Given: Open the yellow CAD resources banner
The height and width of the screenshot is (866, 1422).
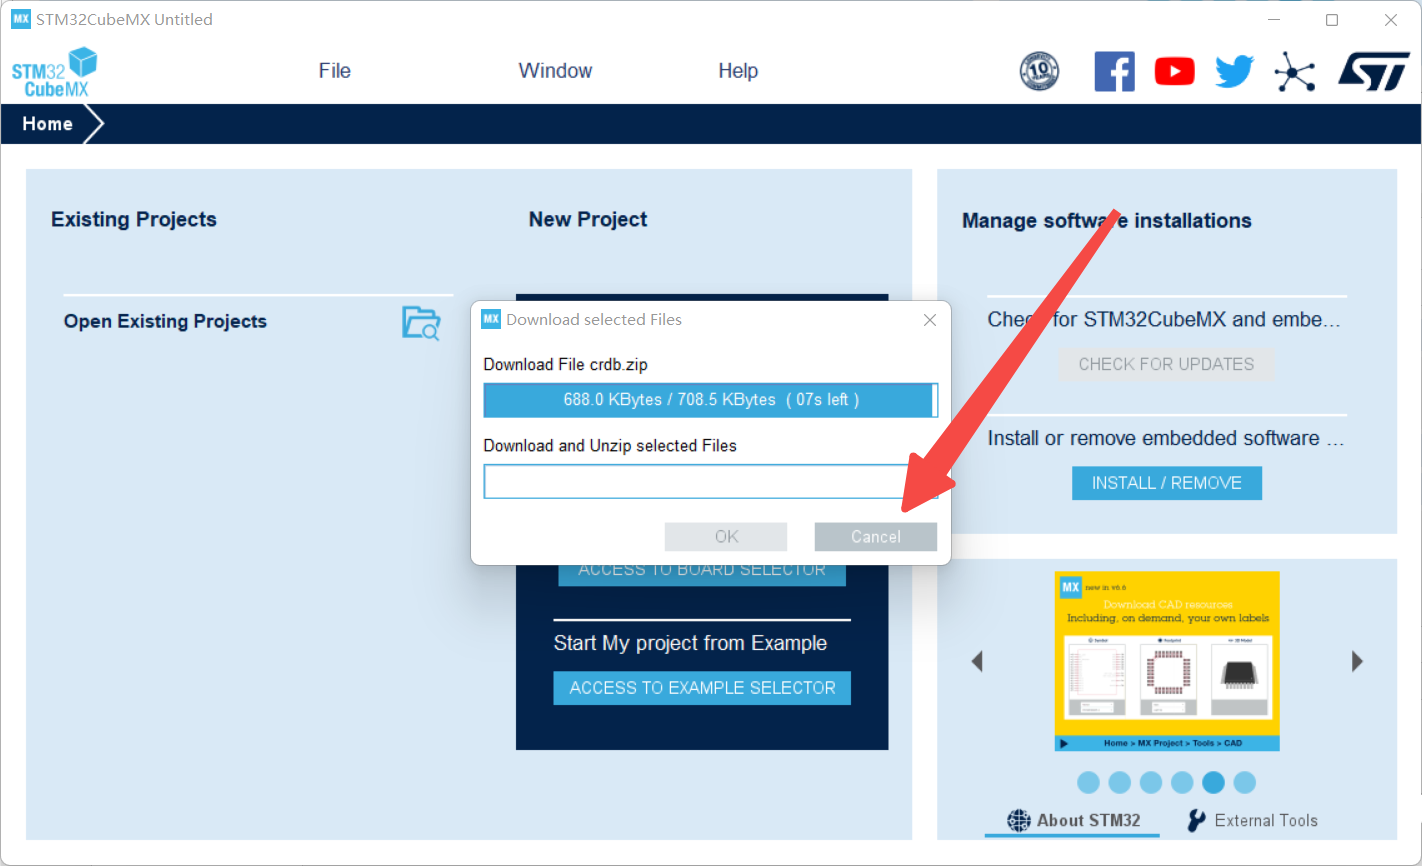Looking at the screenshot, I should (x=1167, y=661).
